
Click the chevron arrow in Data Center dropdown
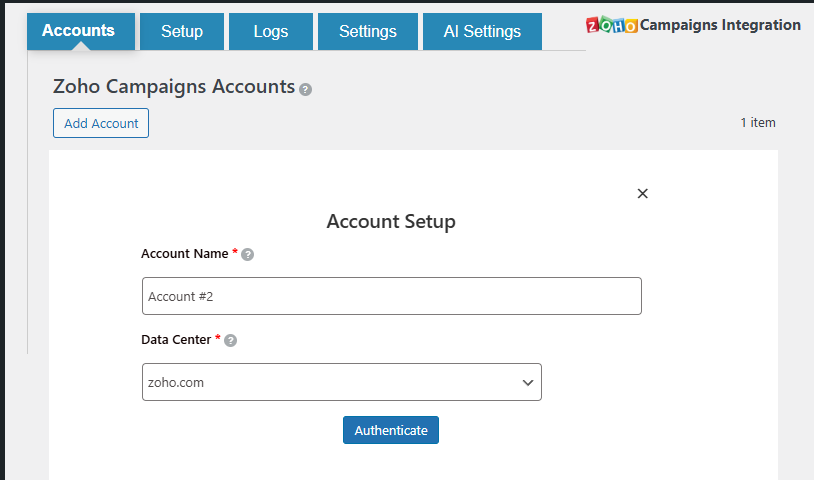click(x=527, y=382)
